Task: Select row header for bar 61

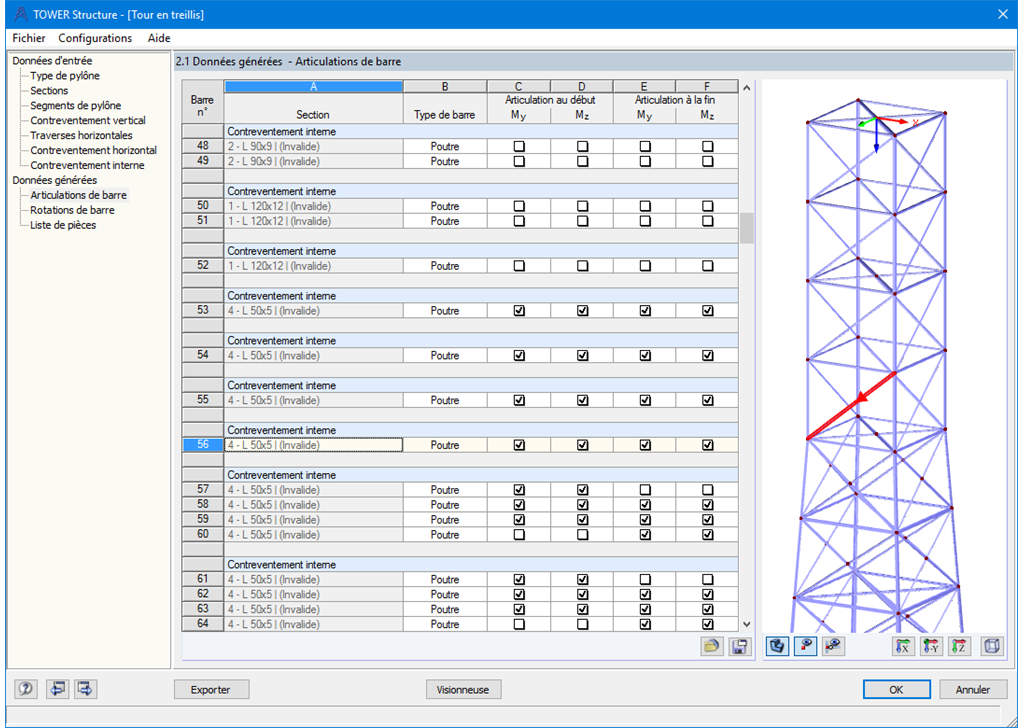Action: (202, 579)
